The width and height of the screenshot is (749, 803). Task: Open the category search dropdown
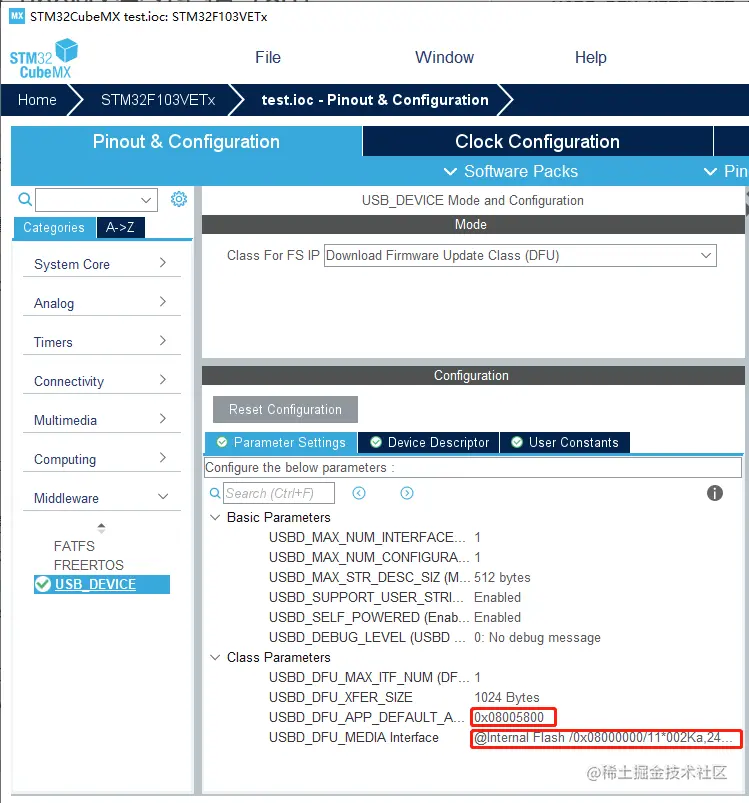pos(146,200)
